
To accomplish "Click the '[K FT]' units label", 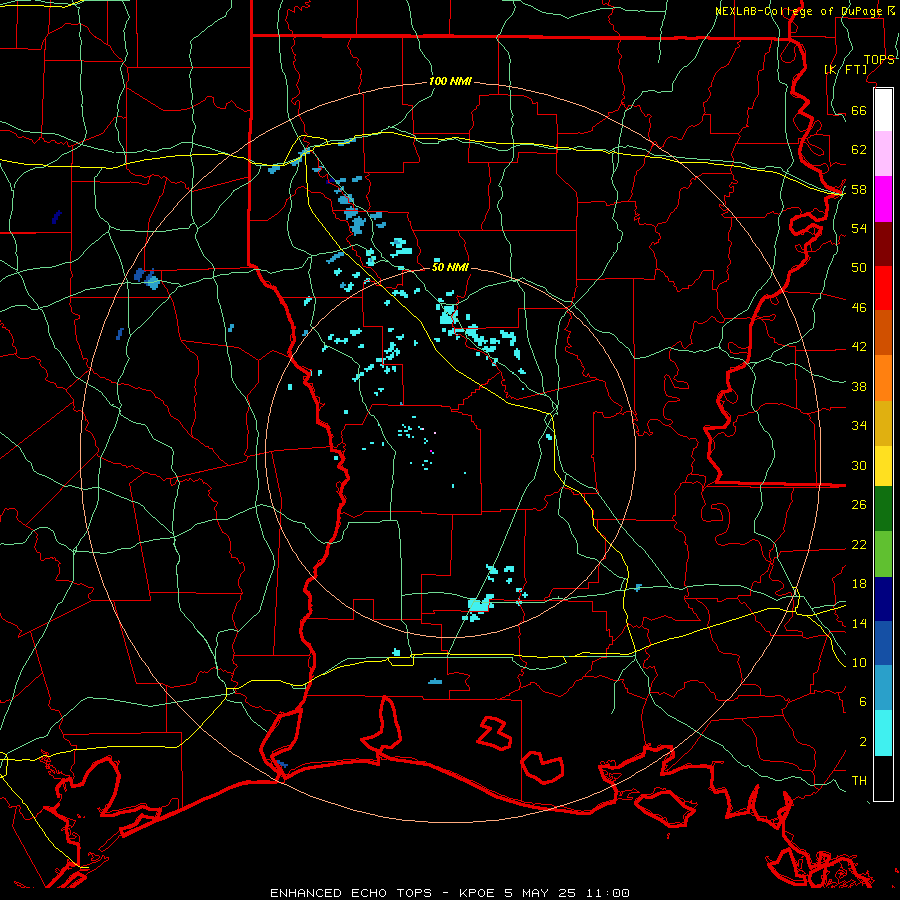I will pos(845,69).
